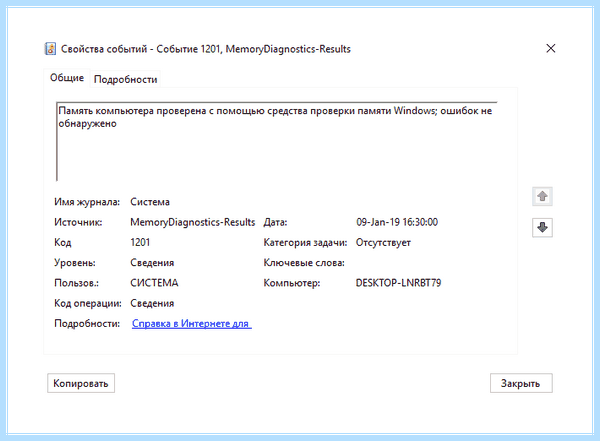Select the user value СИСТЕМА
Viewport: 600px width, 441px height.
coord(154,283)
